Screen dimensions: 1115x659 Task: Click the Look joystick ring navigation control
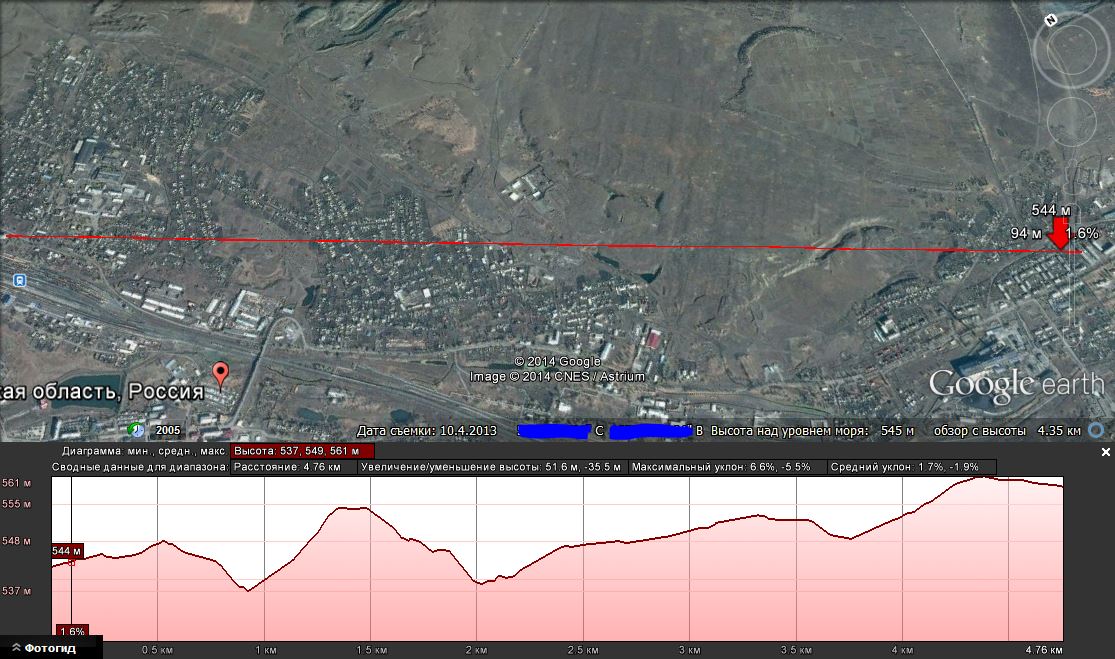pyautogui.click(x=1070, y=50)
